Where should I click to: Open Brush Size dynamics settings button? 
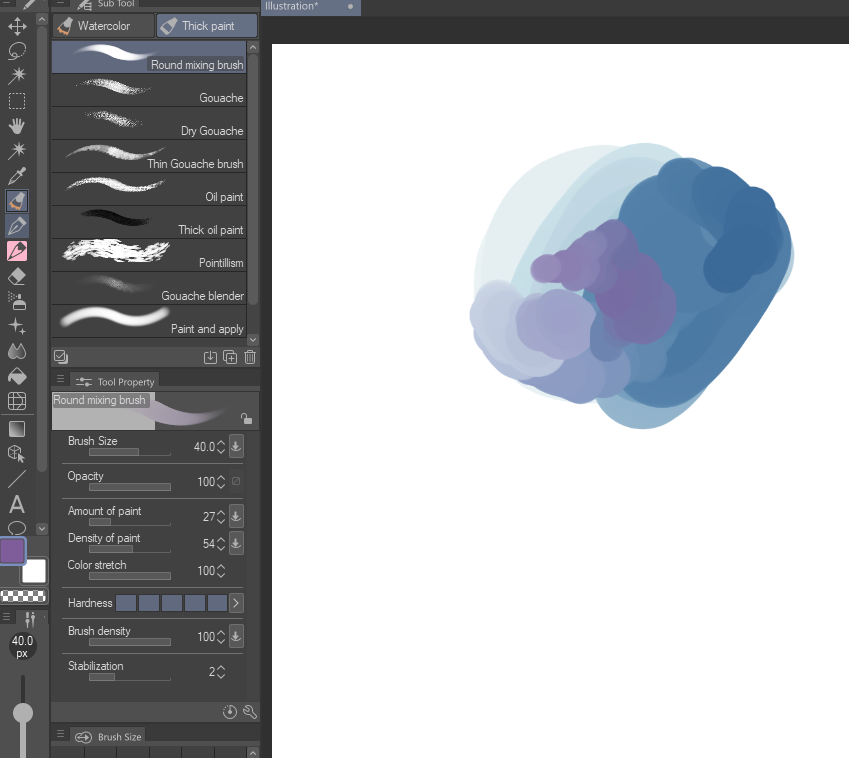236,446
